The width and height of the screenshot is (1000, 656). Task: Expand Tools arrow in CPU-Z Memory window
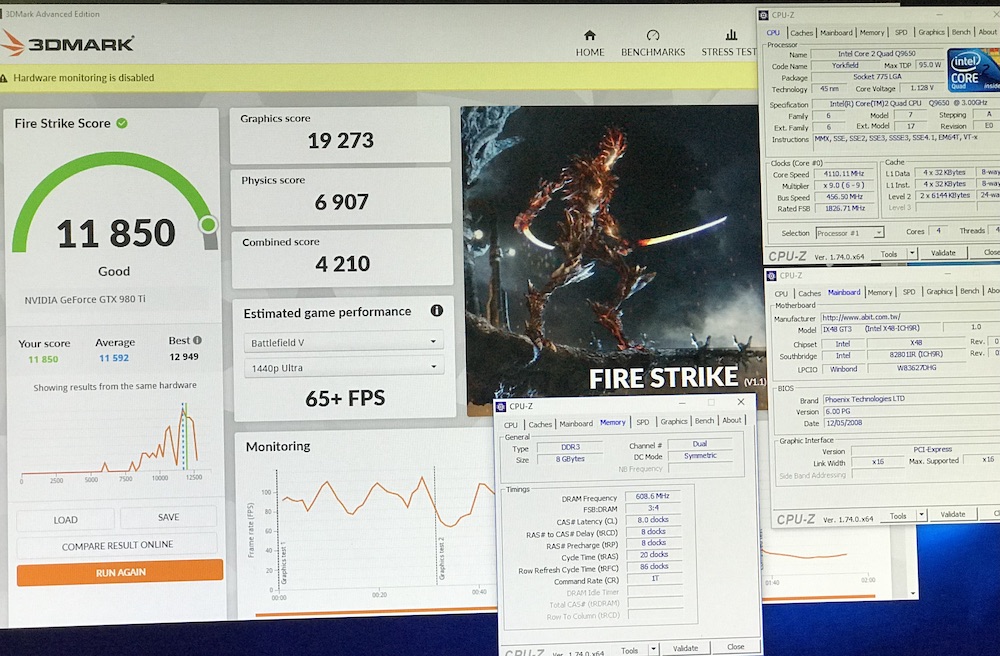[x=653, y=649]
